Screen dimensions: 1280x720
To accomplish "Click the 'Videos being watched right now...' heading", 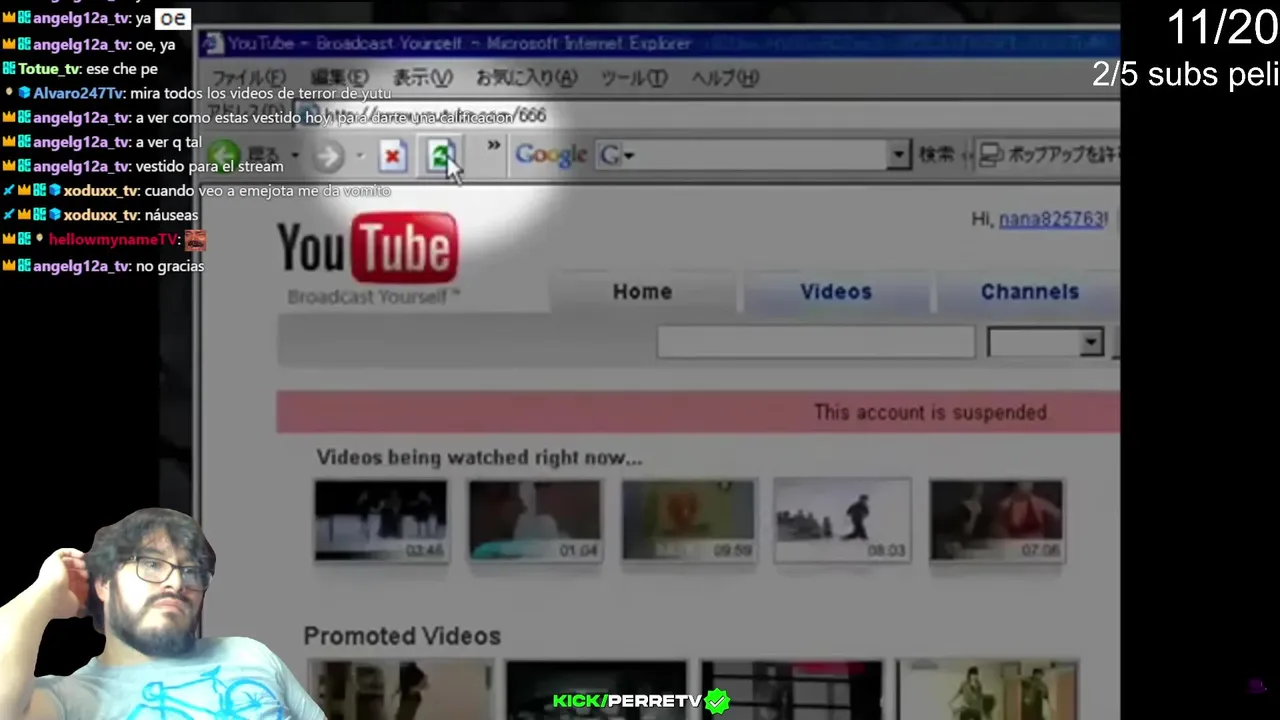I will pos(479,458).
